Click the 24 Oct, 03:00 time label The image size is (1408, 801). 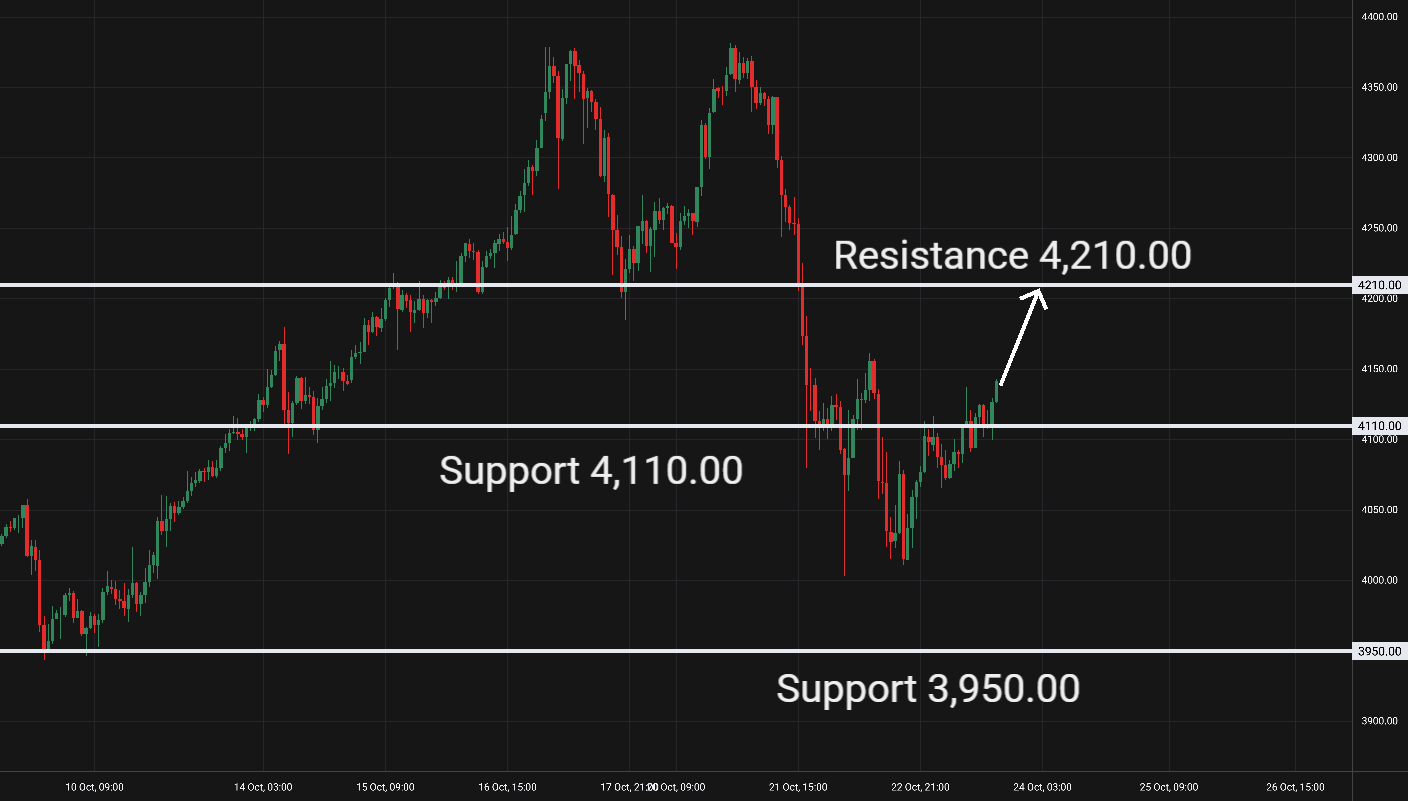tap(1041, 787)
